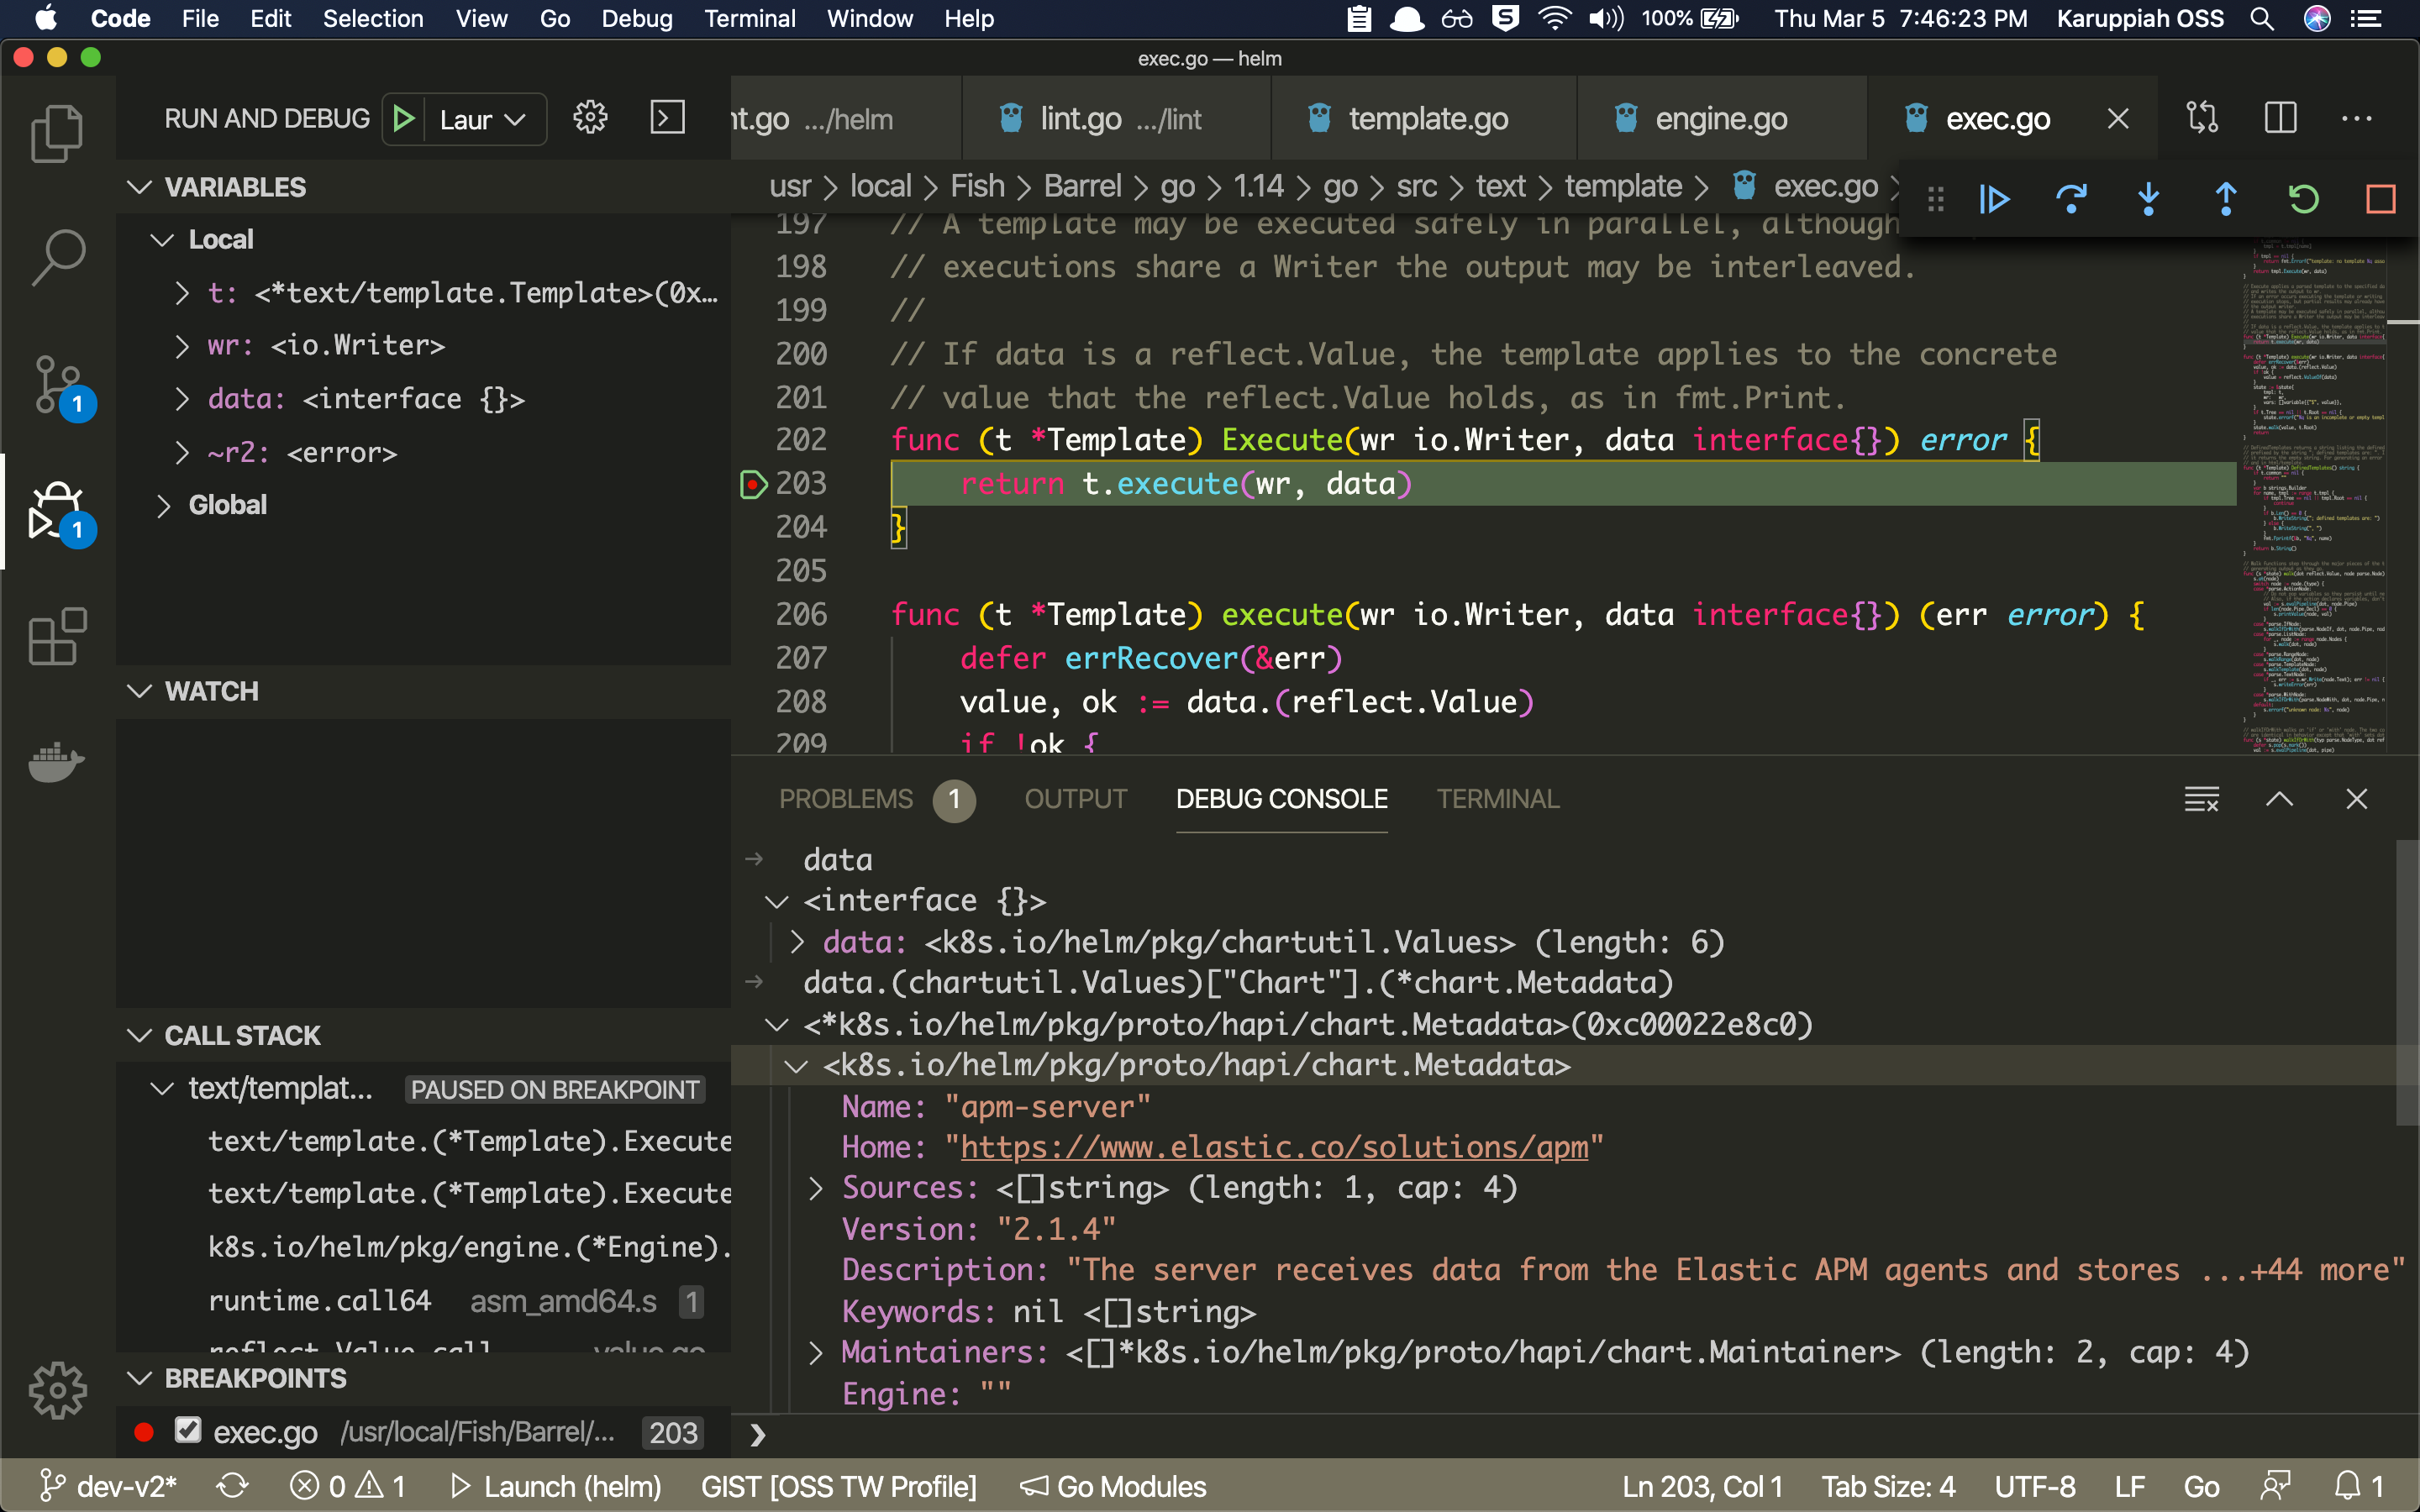Image resolution: width=2420 pixels, height=1512 pixels.
Task: Open the Terminal menu in menu bar
Action: point(750,19)
